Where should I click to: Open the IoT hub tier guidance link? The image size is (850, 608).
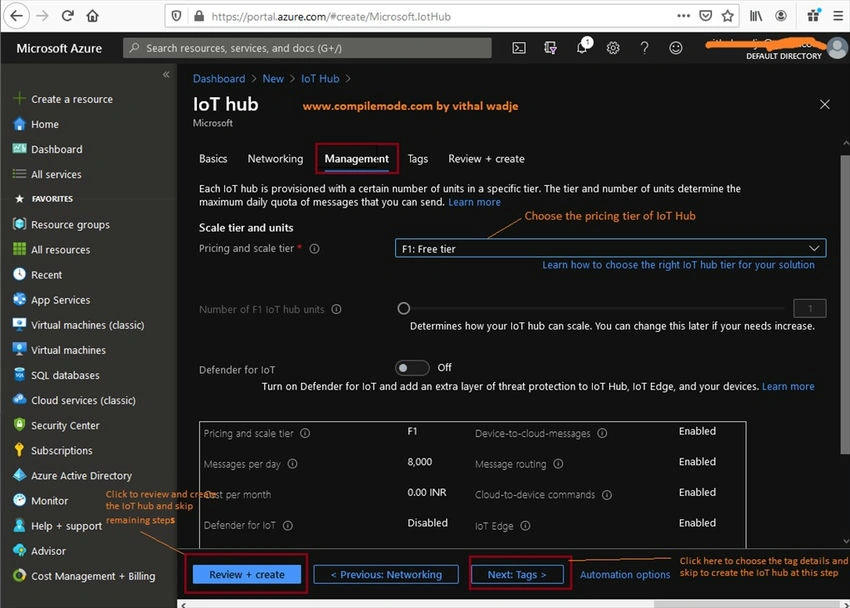[x=678, y=264]
